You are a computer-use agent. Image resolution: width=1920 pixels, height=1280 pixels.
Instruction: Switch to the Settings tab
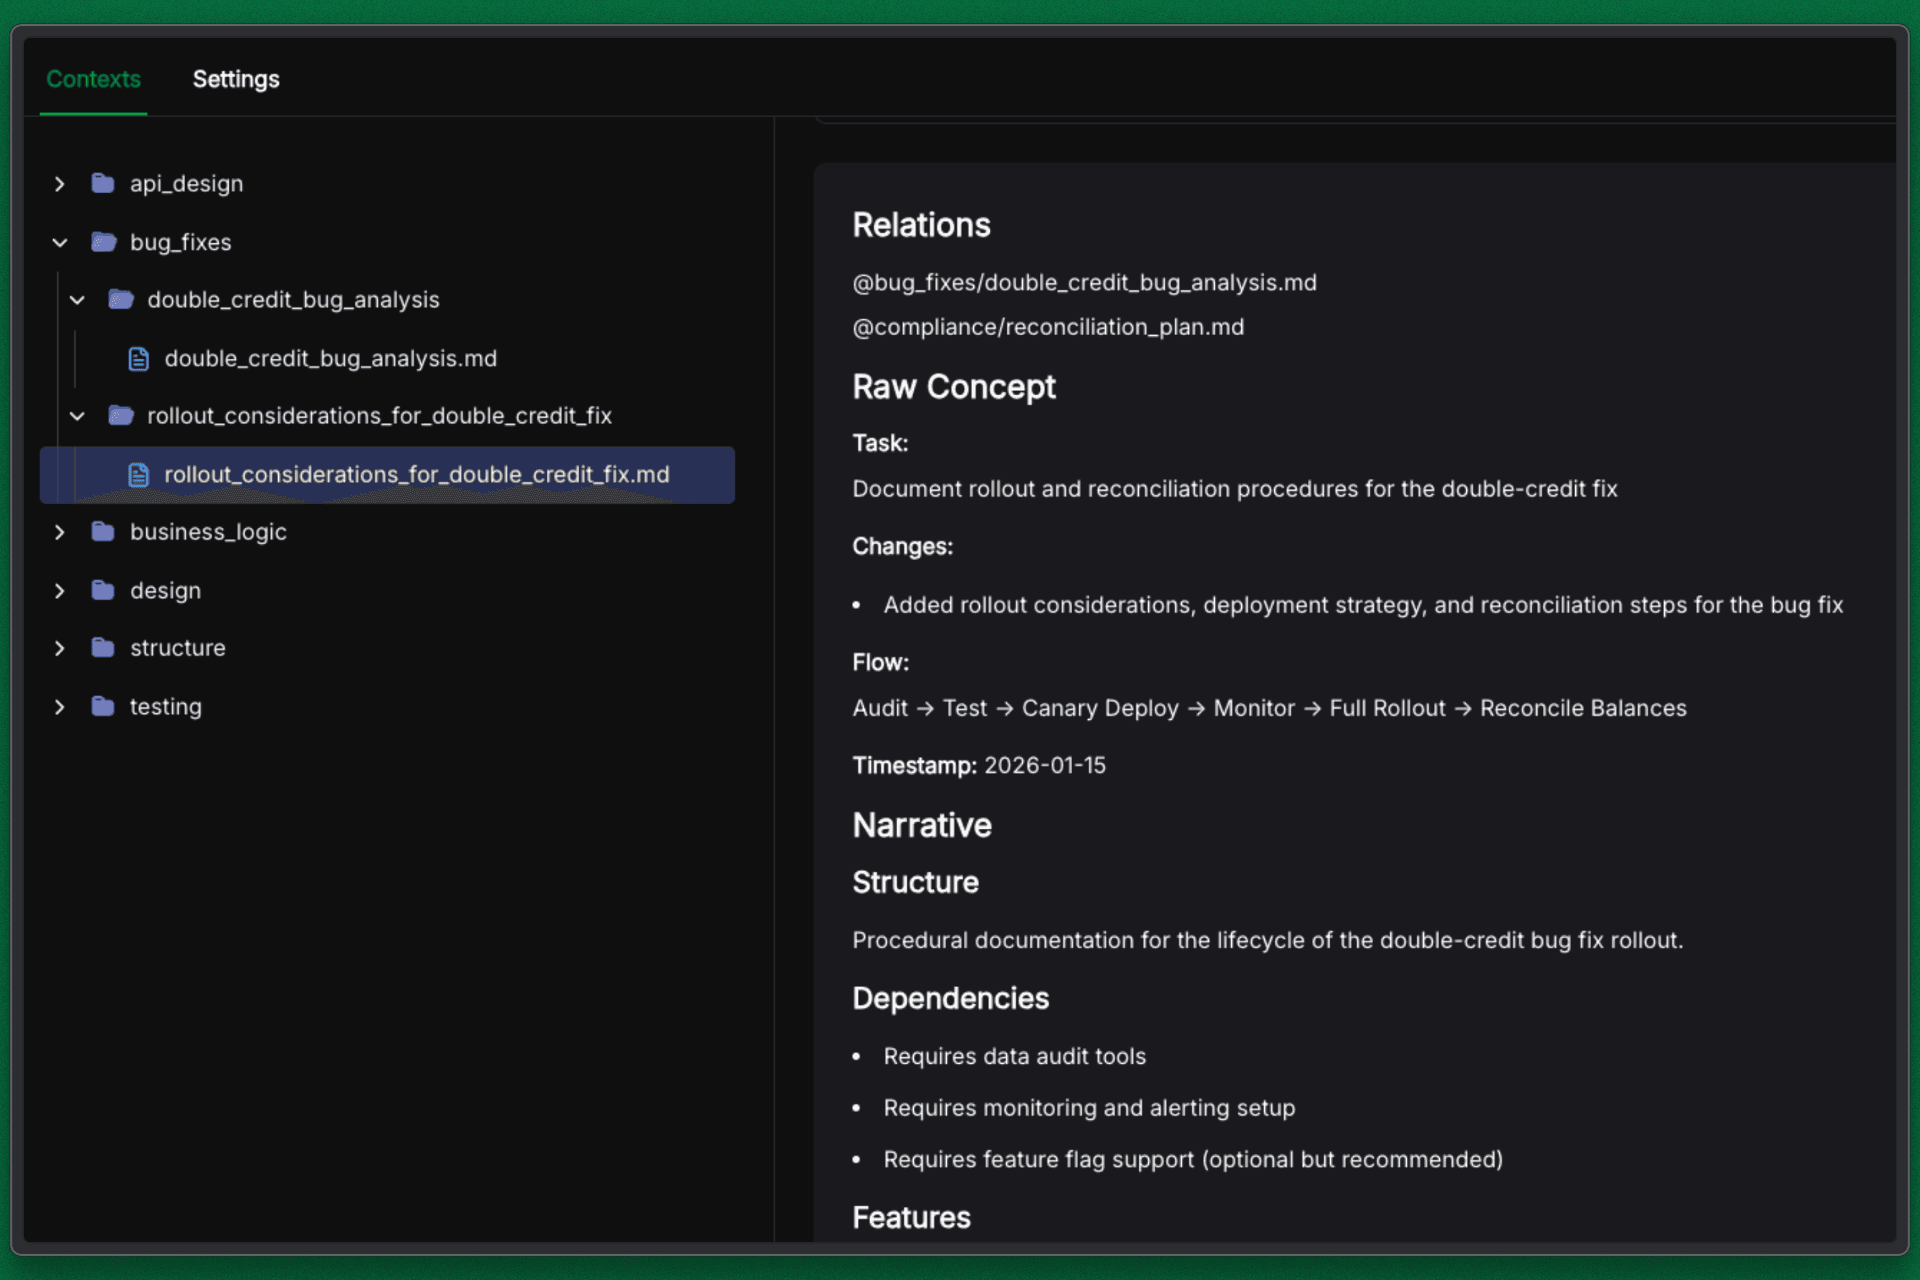(x=236, y=79)
